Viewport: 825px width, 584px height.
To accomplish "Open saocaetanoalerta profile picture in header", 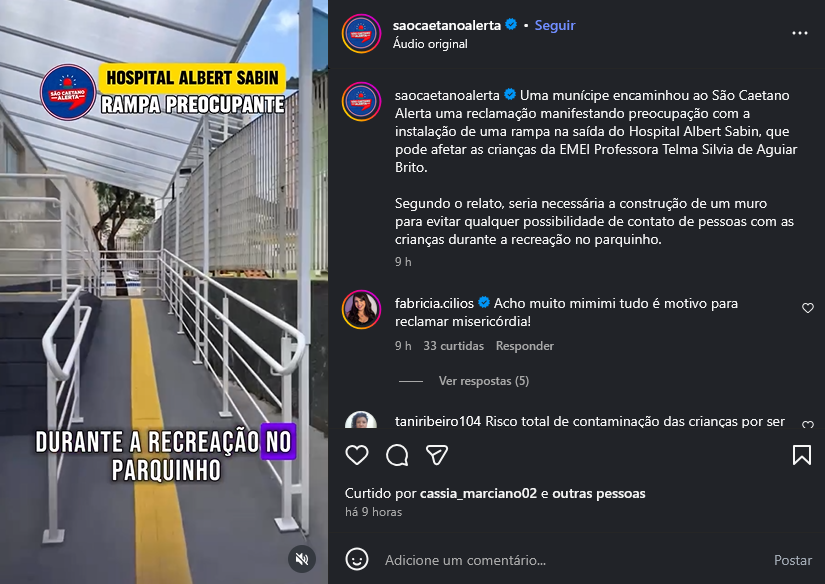I will (x=361, y=33).
